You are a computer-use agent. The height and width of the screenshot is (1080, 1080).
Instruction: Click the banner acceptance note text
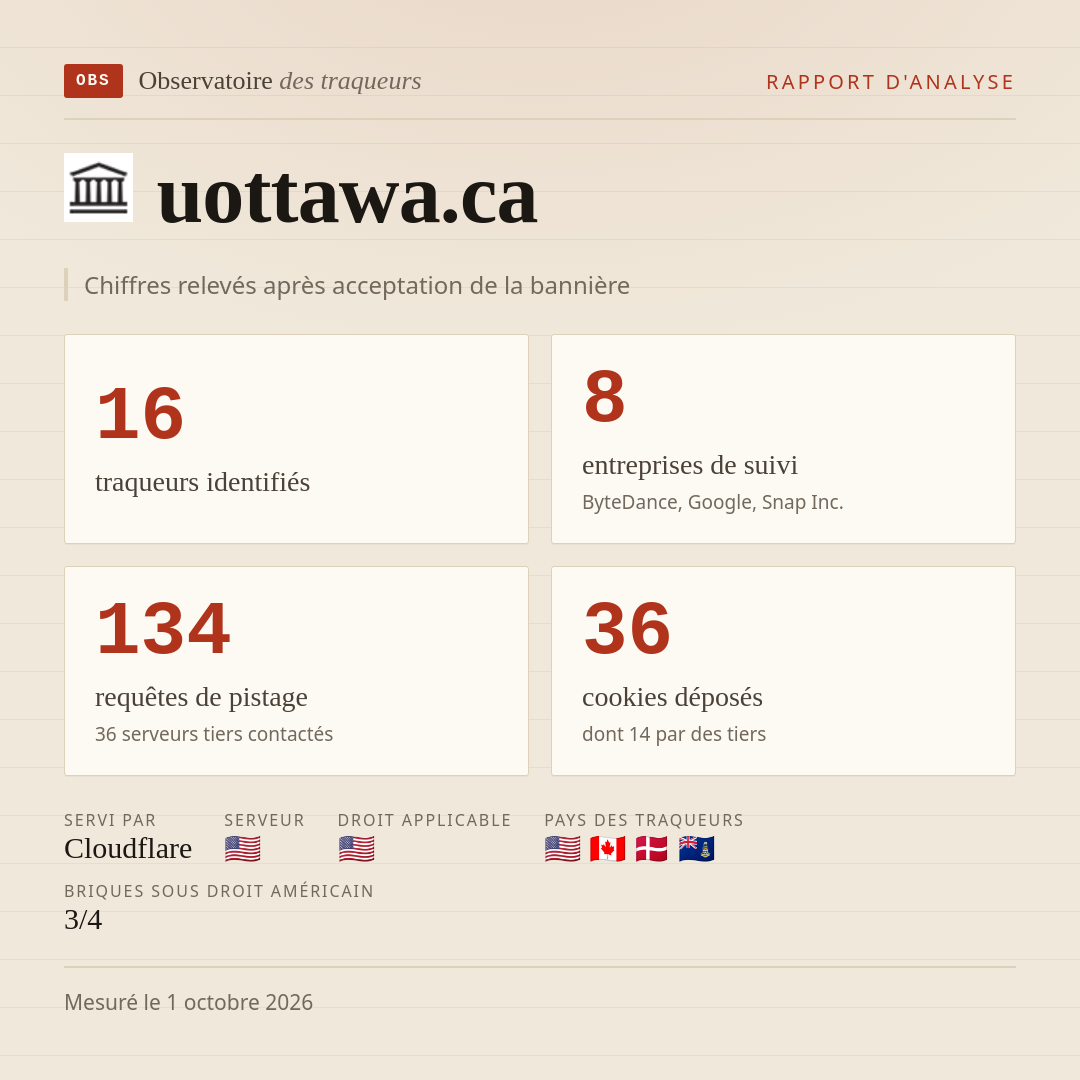357,285
